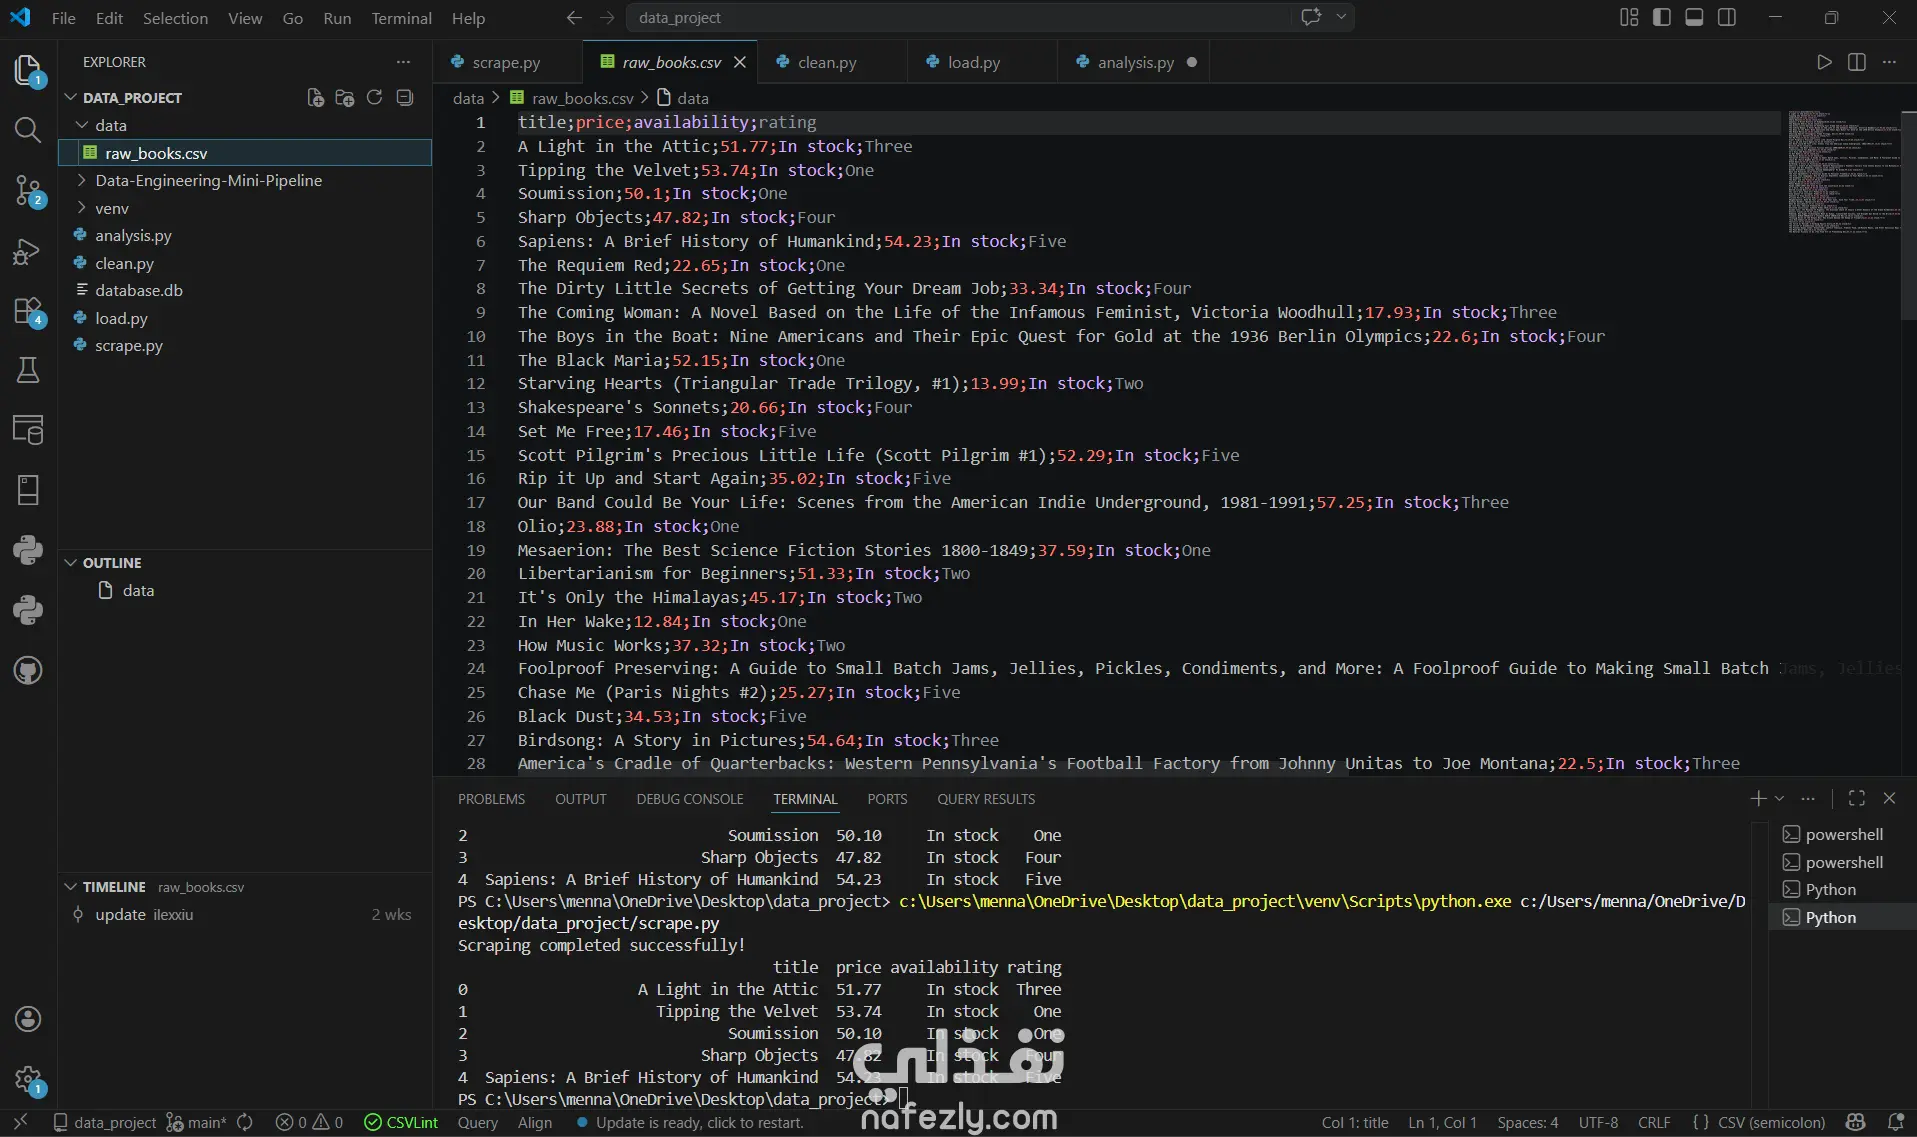Open terminal panel More Actions ellipsis
Image resolution: width=1917 pixels, height=1137 pixels.
click(1808, 798)
